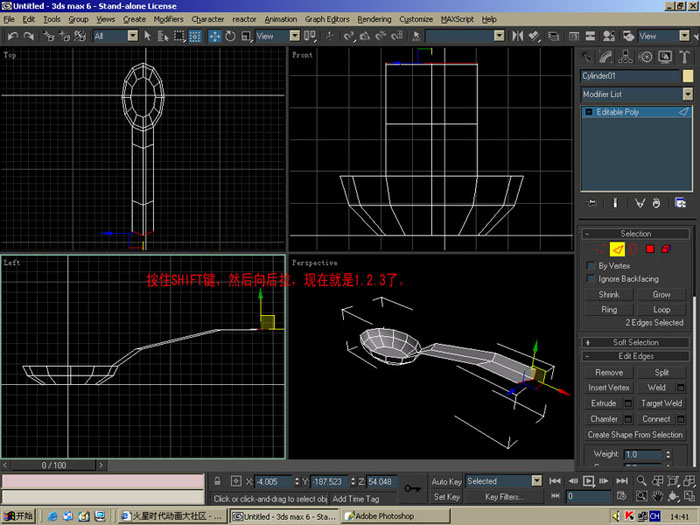Open the Rendering menu
The height and width of the screenshot is (525, 700).
tap(374, 19)
